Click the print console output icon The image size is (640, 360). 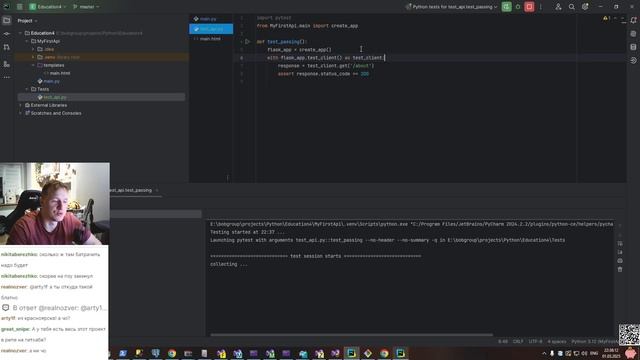tap(620, 261)
